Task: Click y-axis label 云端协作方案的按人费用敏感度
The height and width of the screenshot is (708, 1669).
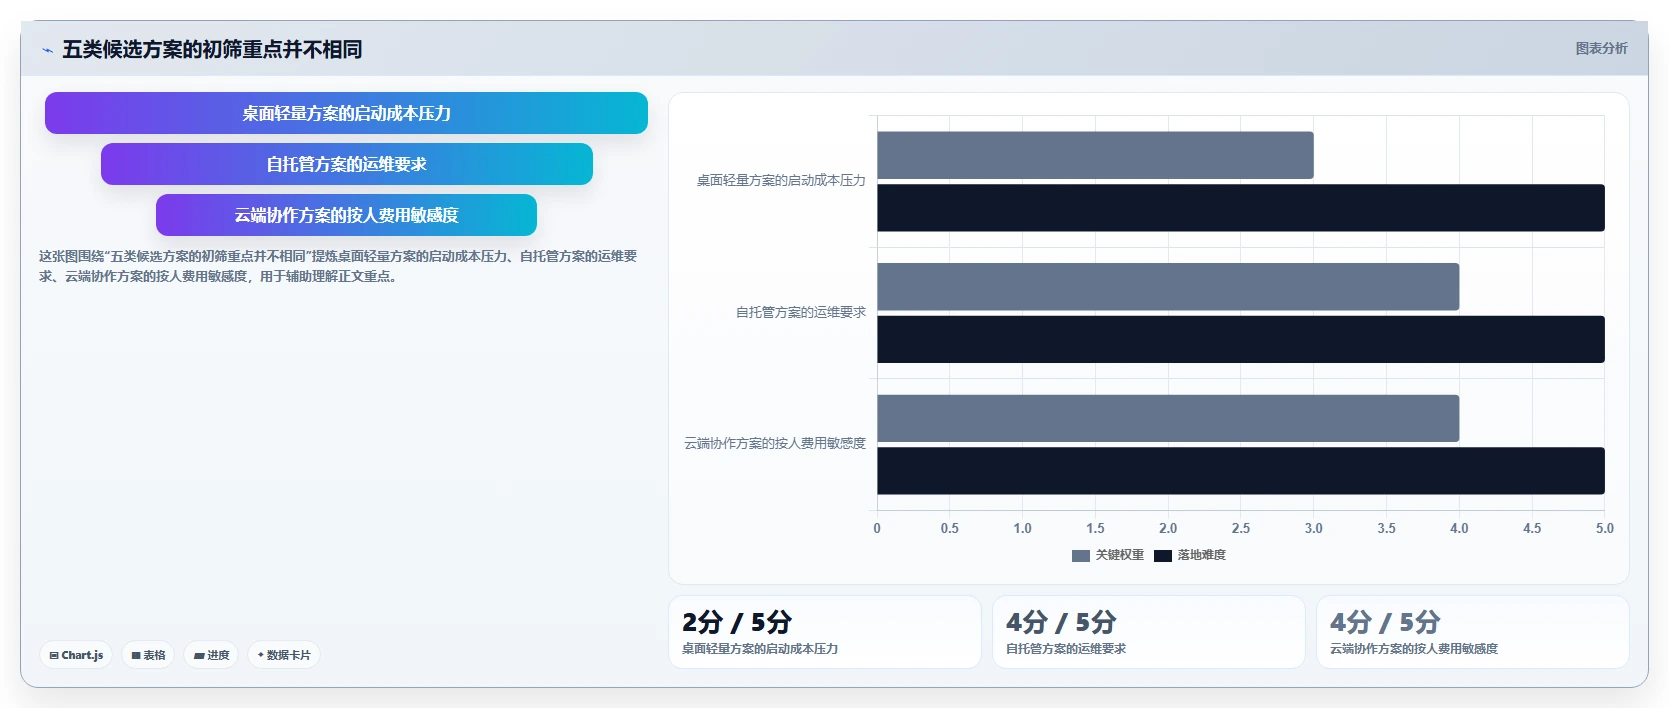Action: tap(775, 444)
